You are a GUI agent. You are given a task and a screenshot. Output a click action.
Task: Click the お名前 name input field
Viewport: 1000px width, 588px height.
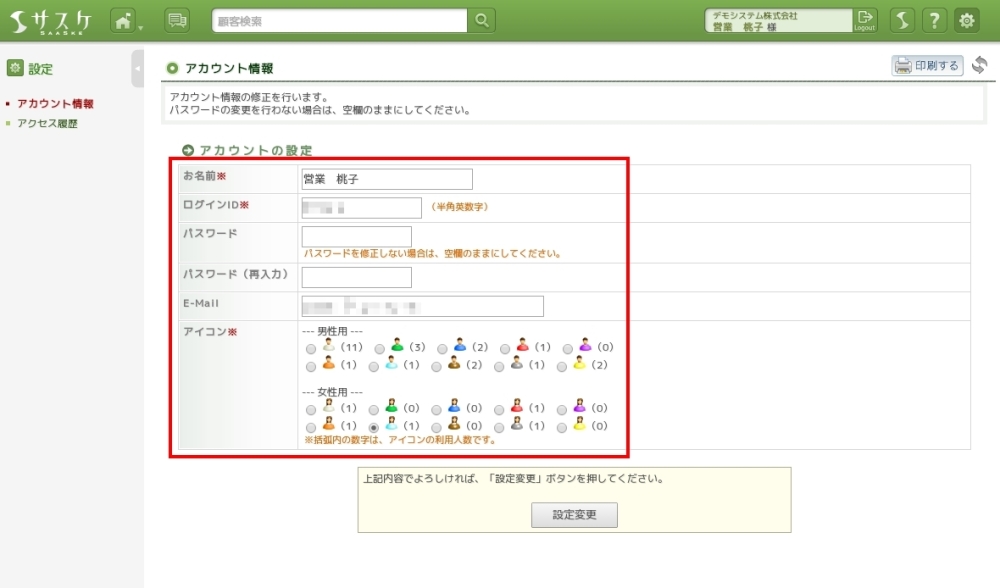click(x=386, y=179)
